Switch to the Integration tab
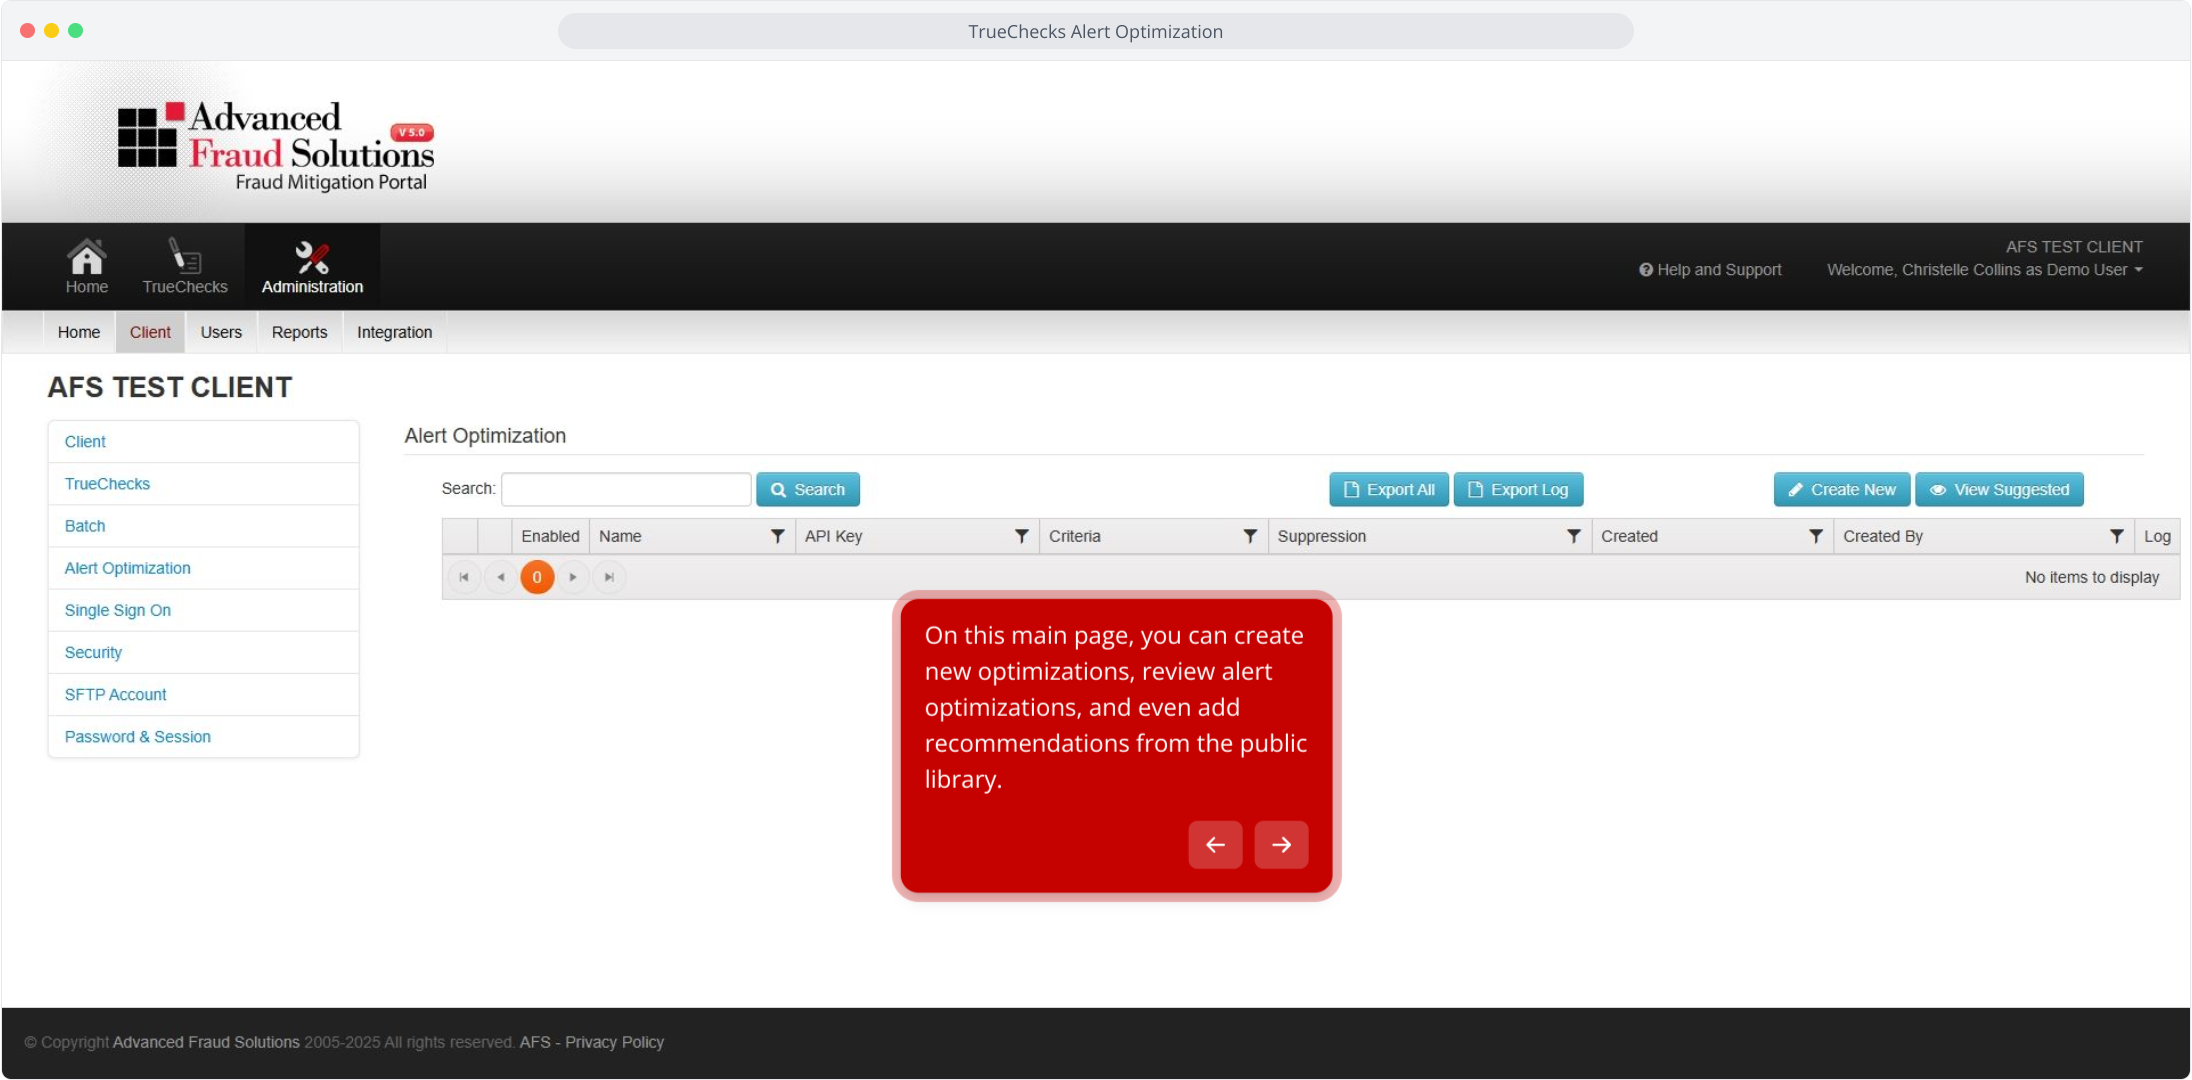Screen dimensions: 2192x1080 coord(394,332)
